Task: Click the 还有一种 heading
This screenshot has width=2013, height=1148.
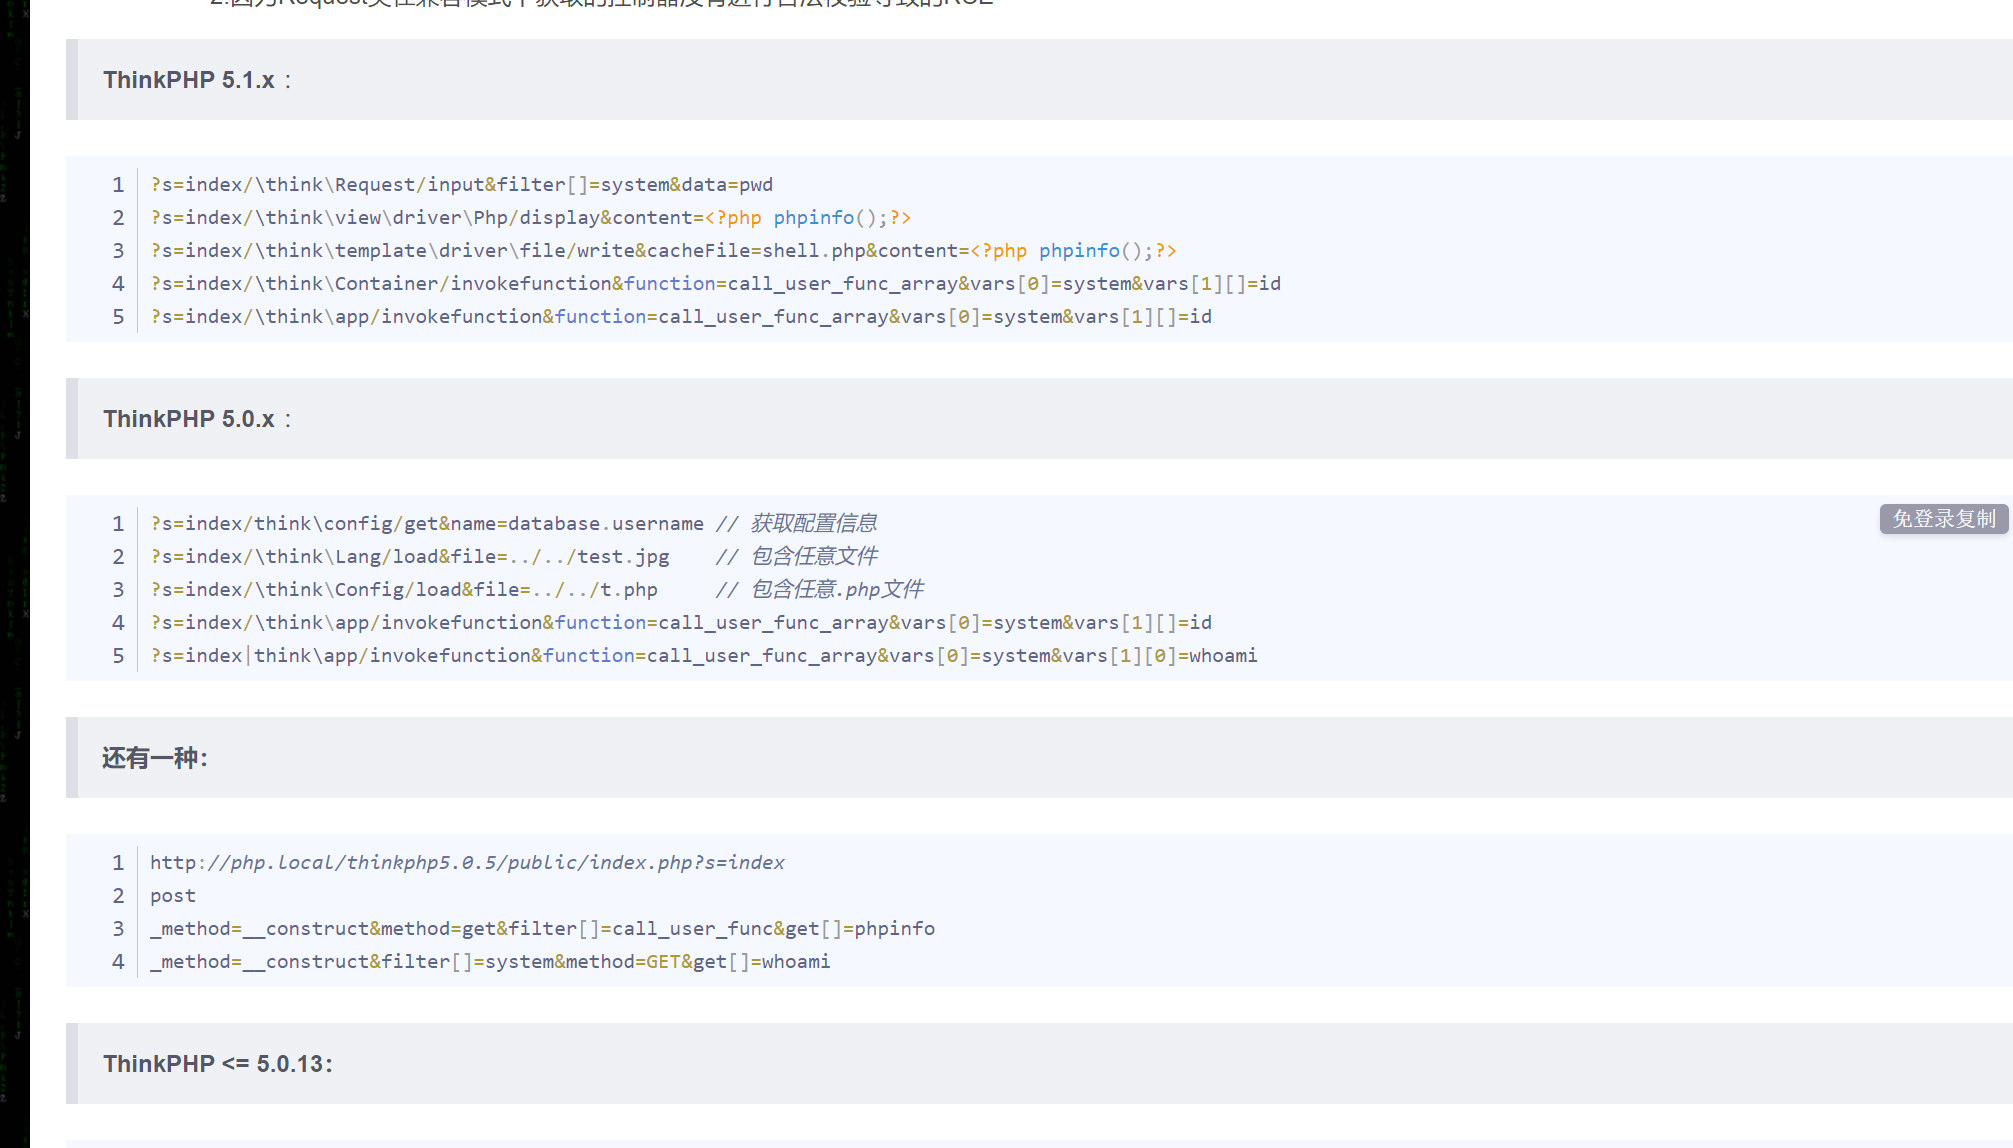Action: click(x=155, y=758)
